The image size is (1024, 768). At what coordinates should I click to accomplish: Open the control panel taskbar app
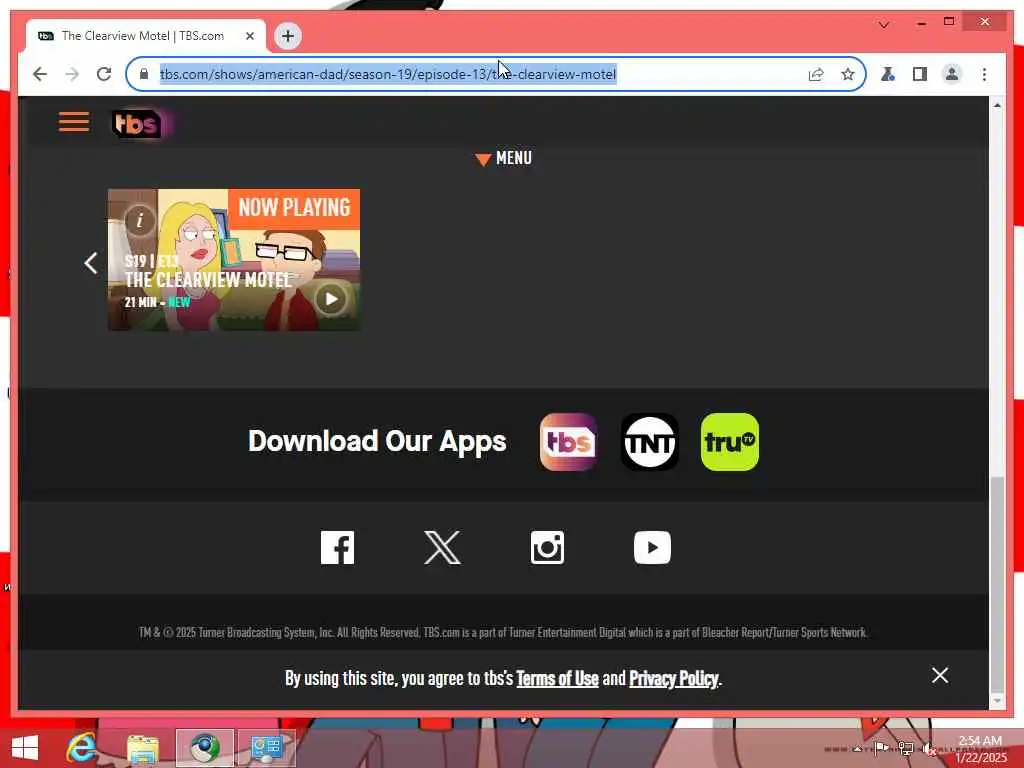tap(267, 748)
